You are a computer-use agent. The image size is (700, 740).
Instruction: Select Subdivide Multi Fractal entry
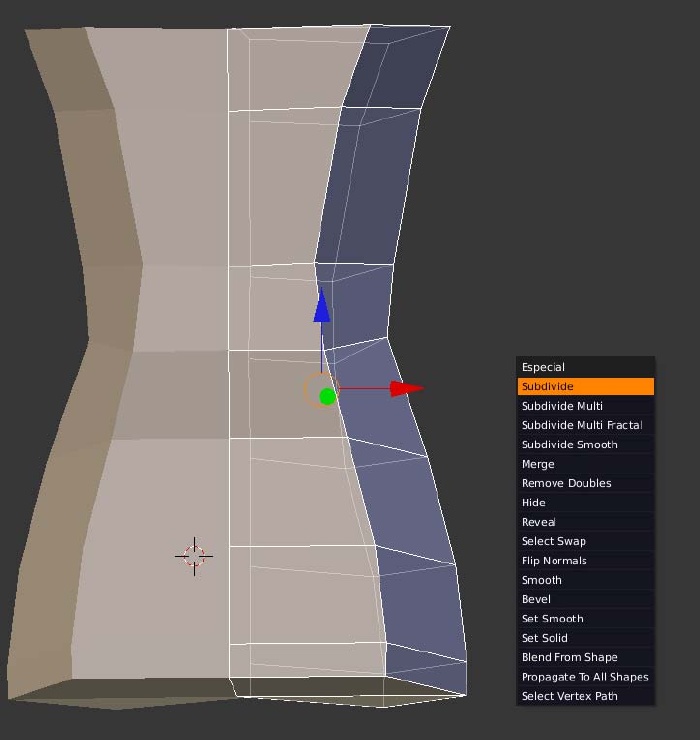pos(585,425)
